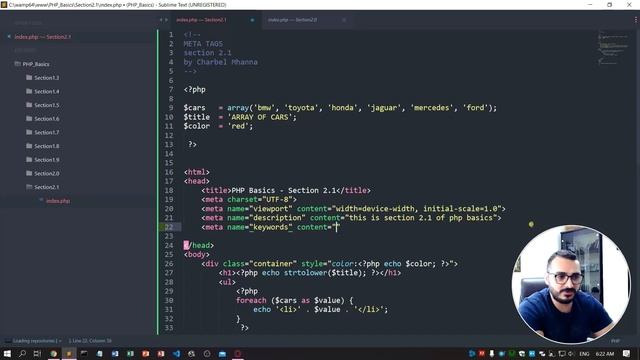Expand the Section2.0 folder
Viewport: 640px width, 360px height.
pyautogui.click(x=42, y=173)
